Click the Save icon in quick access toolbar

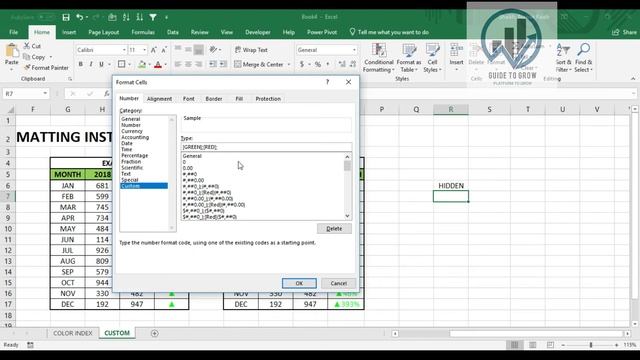pyautogui.click(x=66, y=17)
